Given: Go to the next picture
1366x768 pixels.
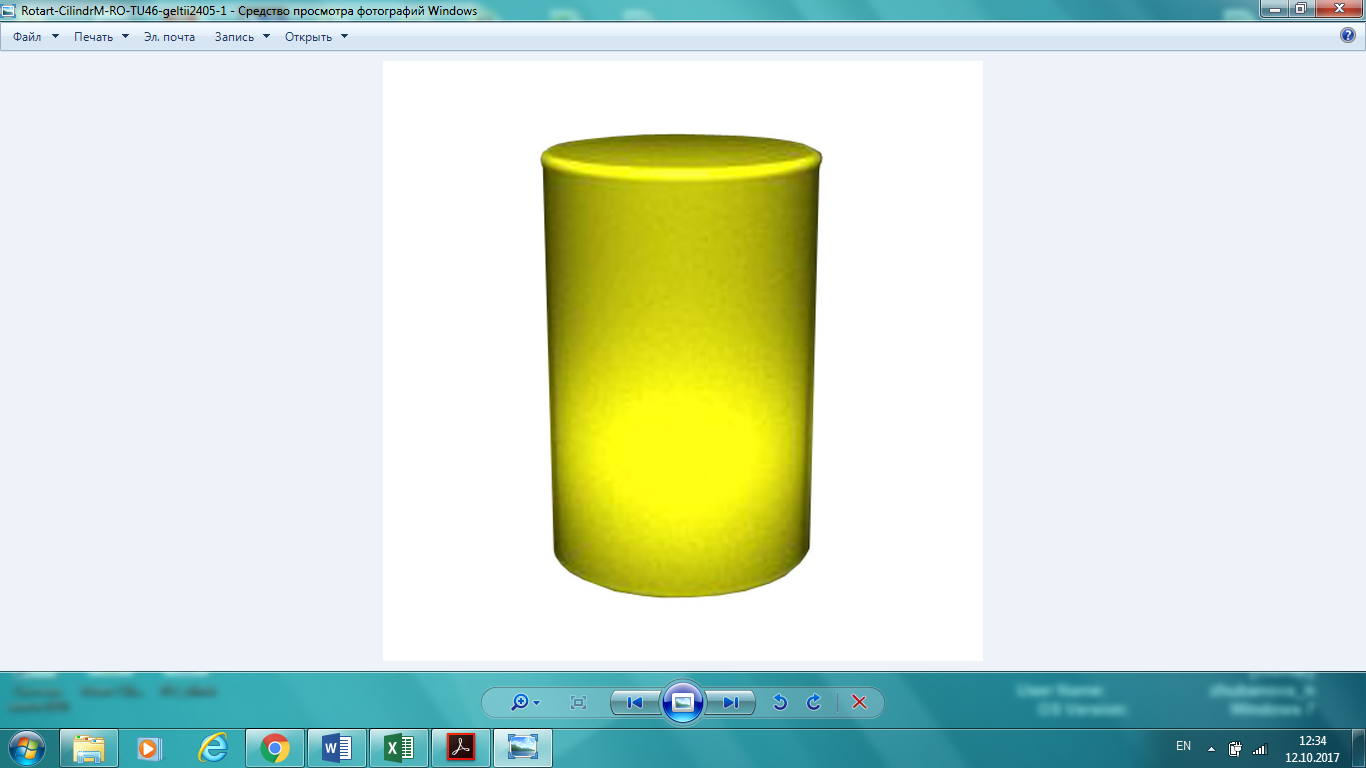Looking at the screenshot, I should click(x=730, y=703).
